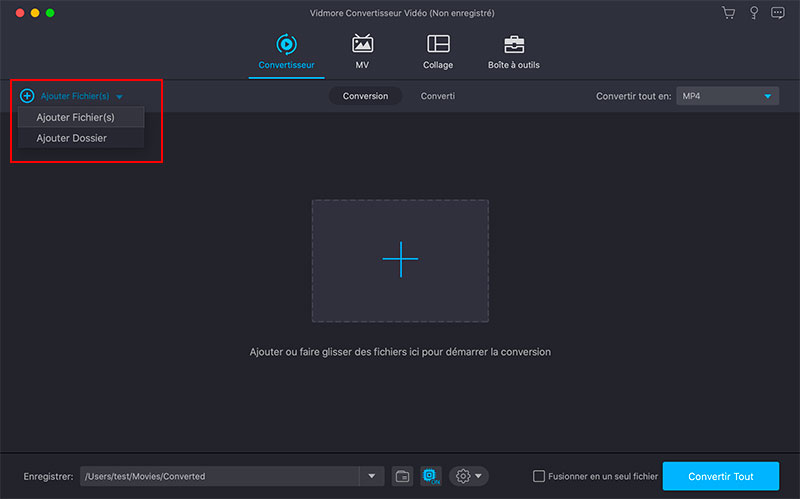Open the feedback chat bubble icon
Viewport: 800px width, 499px height.
tap(778, 13)
